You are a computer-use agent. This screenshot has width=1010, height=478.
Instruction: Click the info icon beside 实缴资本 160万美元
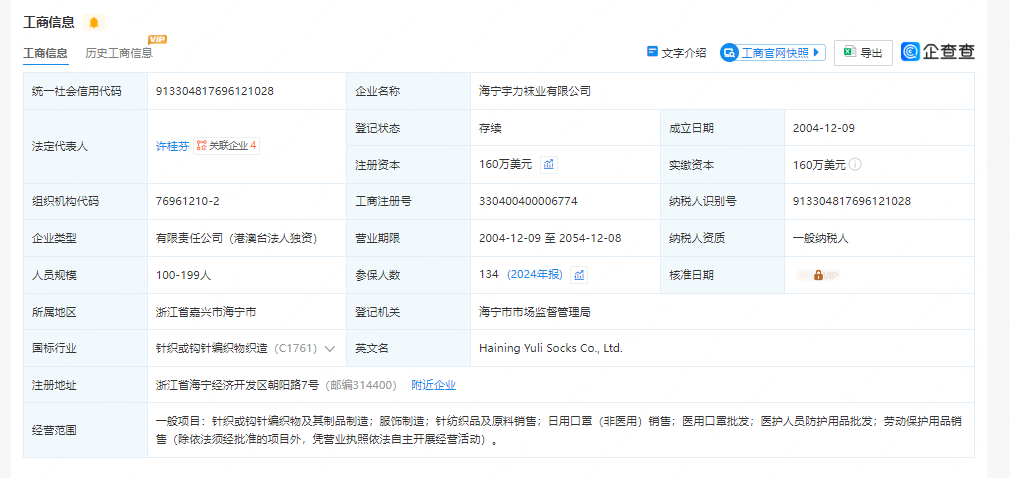point(856,164)
